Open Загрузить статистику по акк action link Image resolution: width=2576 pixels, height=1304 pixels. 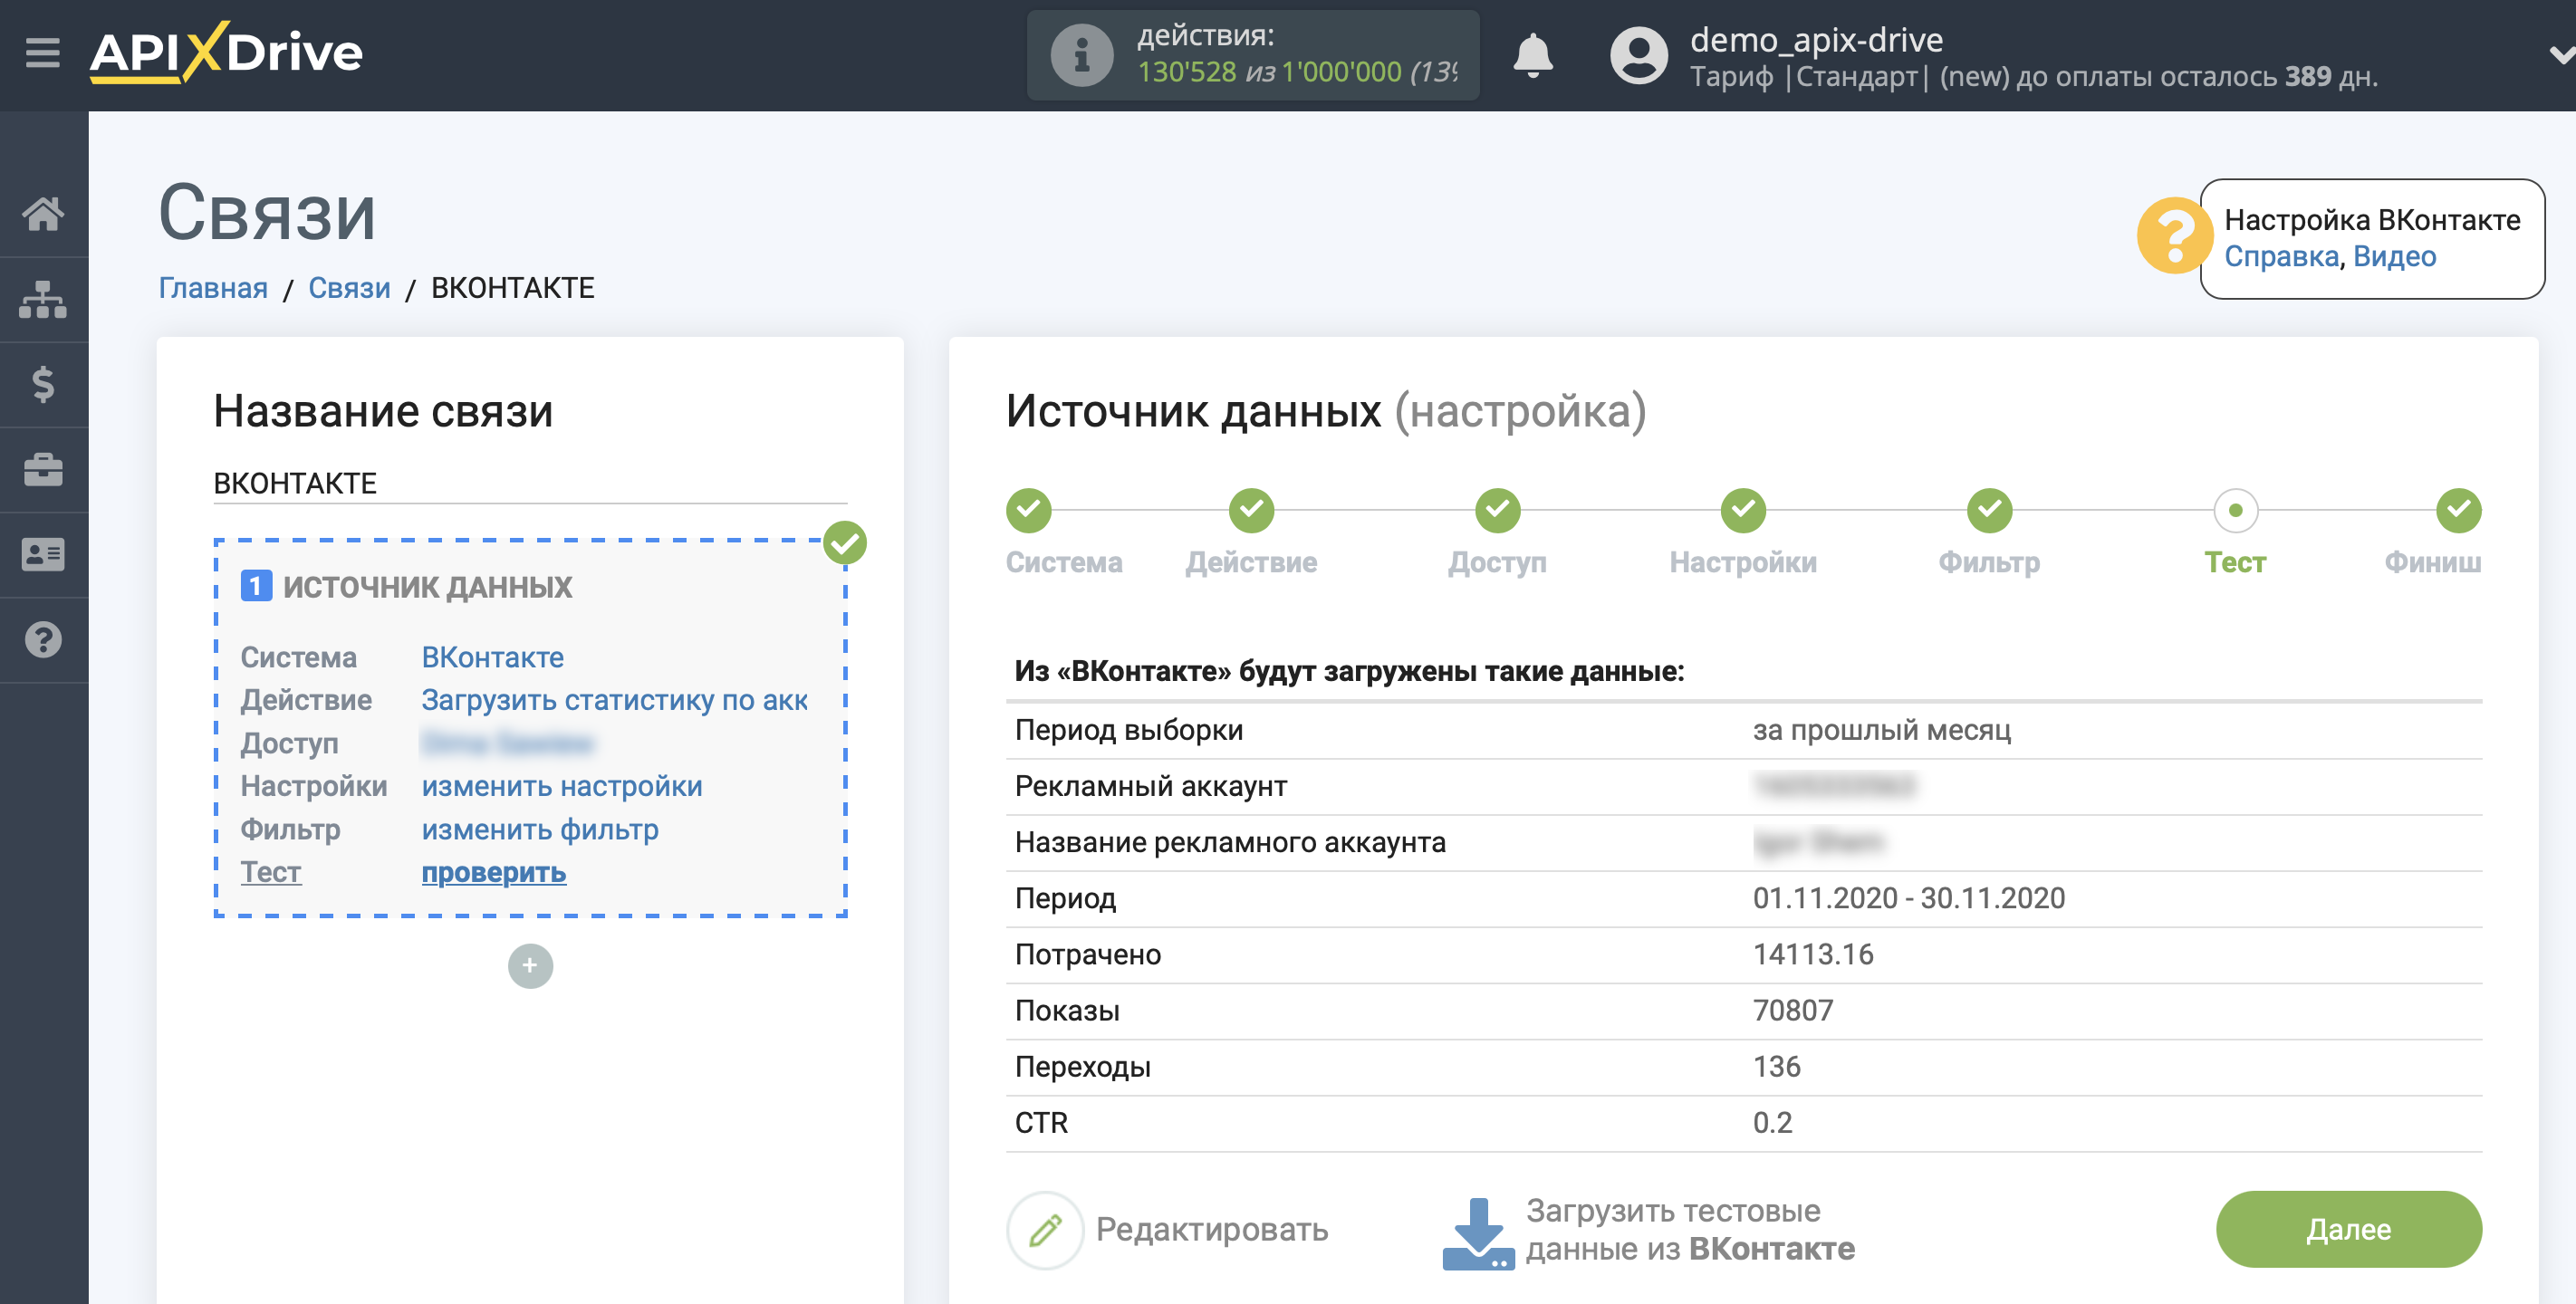(614, 700)
